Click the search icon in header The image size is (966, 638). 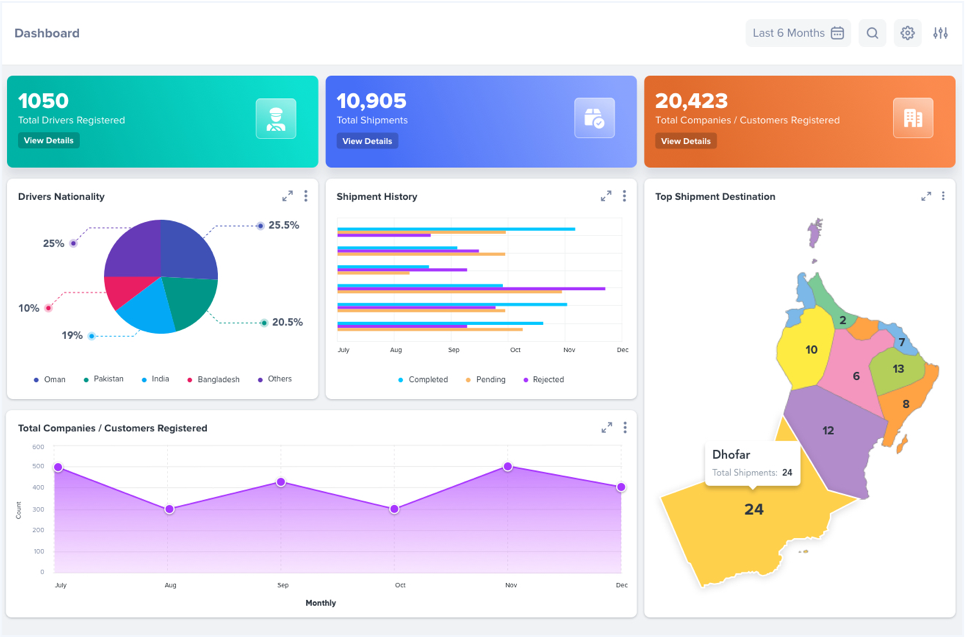[x=872, y=33]
